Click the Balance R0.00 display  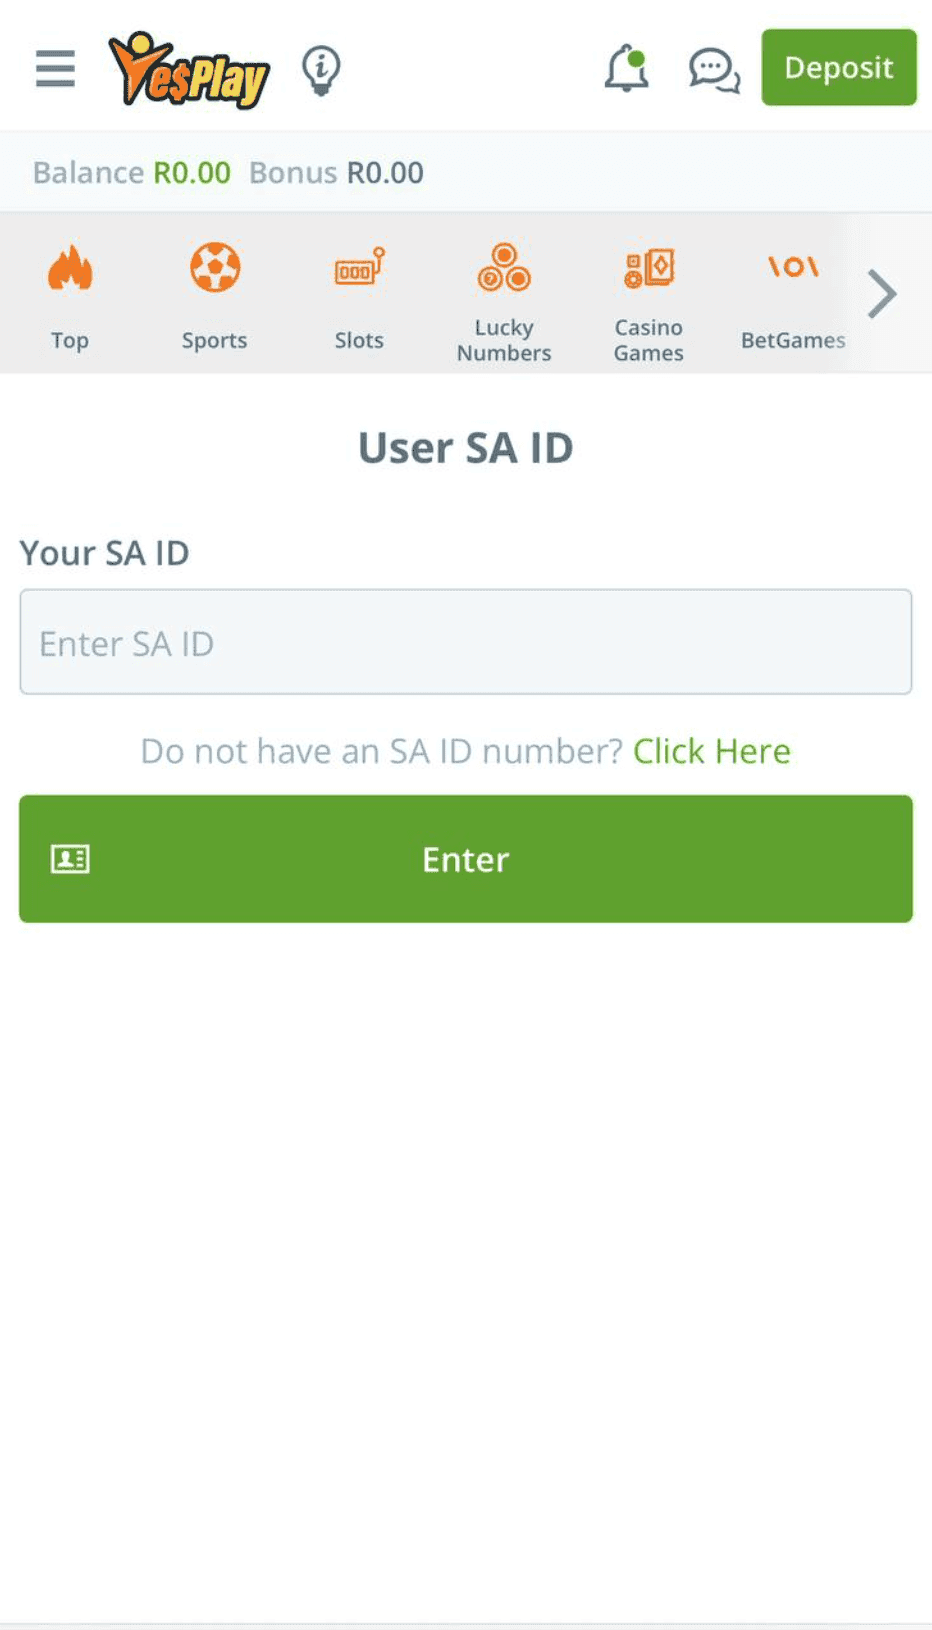point(131,172)
